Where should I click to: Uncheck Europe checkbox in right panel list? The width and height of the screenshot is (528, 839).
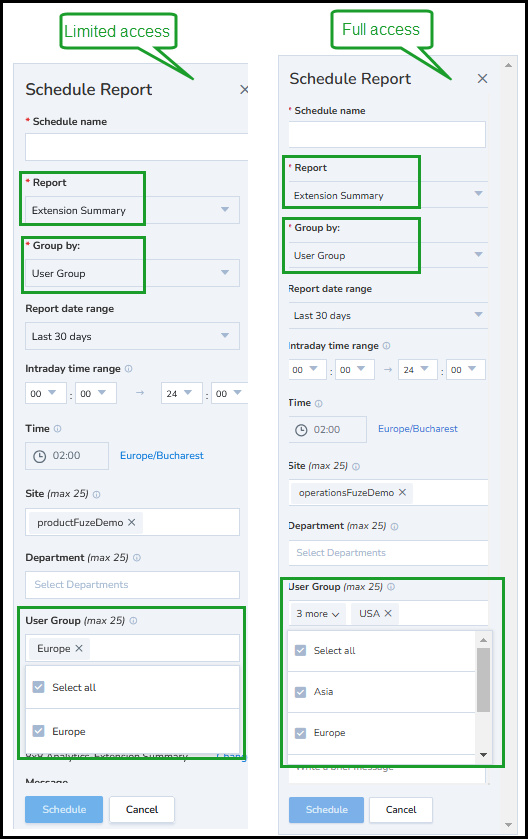(301, 733)
